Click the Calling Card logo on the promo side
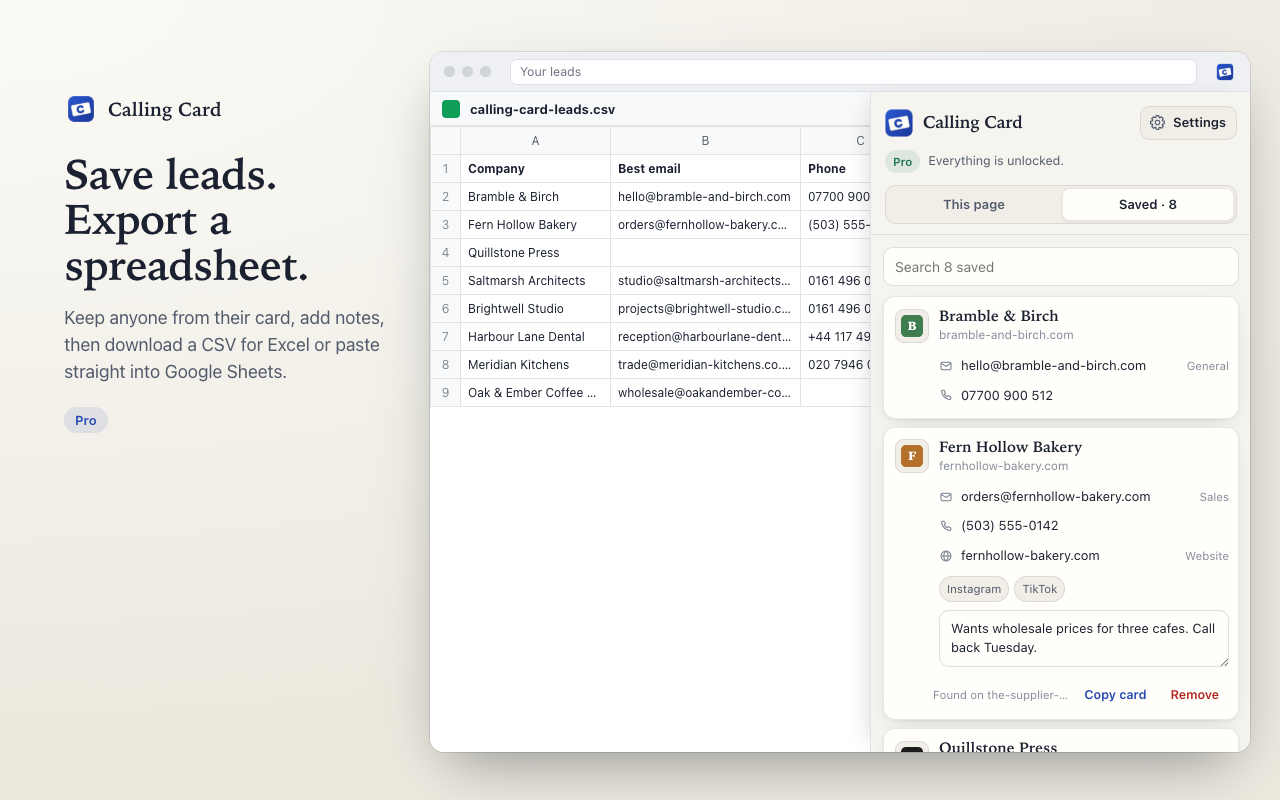Screen dimensions: 1280x800 coord(81,109)
